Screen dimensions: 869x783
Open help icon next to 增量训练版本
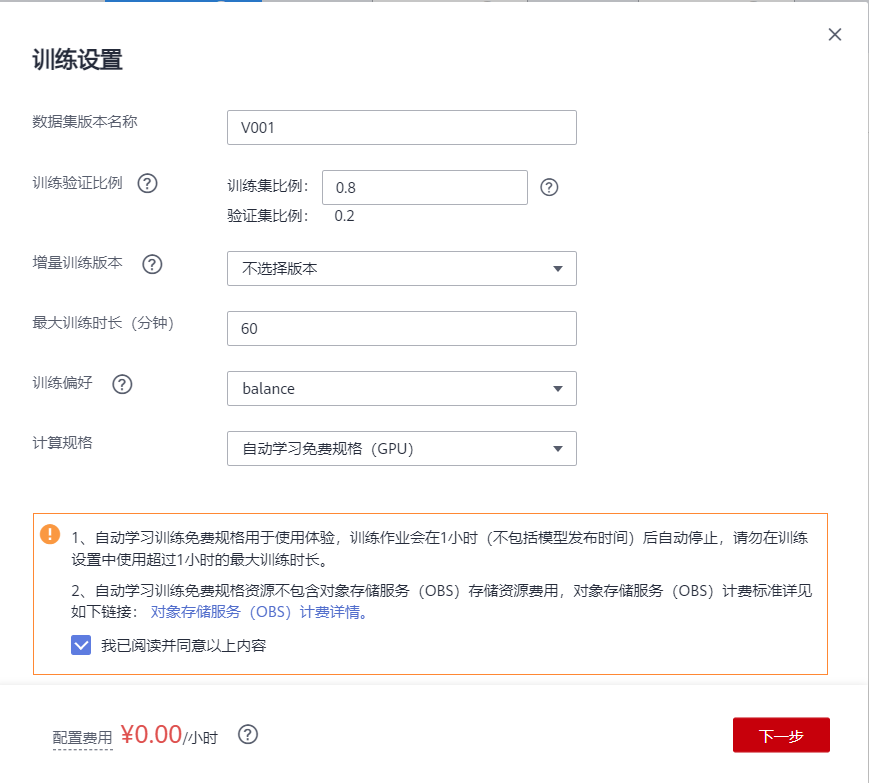152,264
